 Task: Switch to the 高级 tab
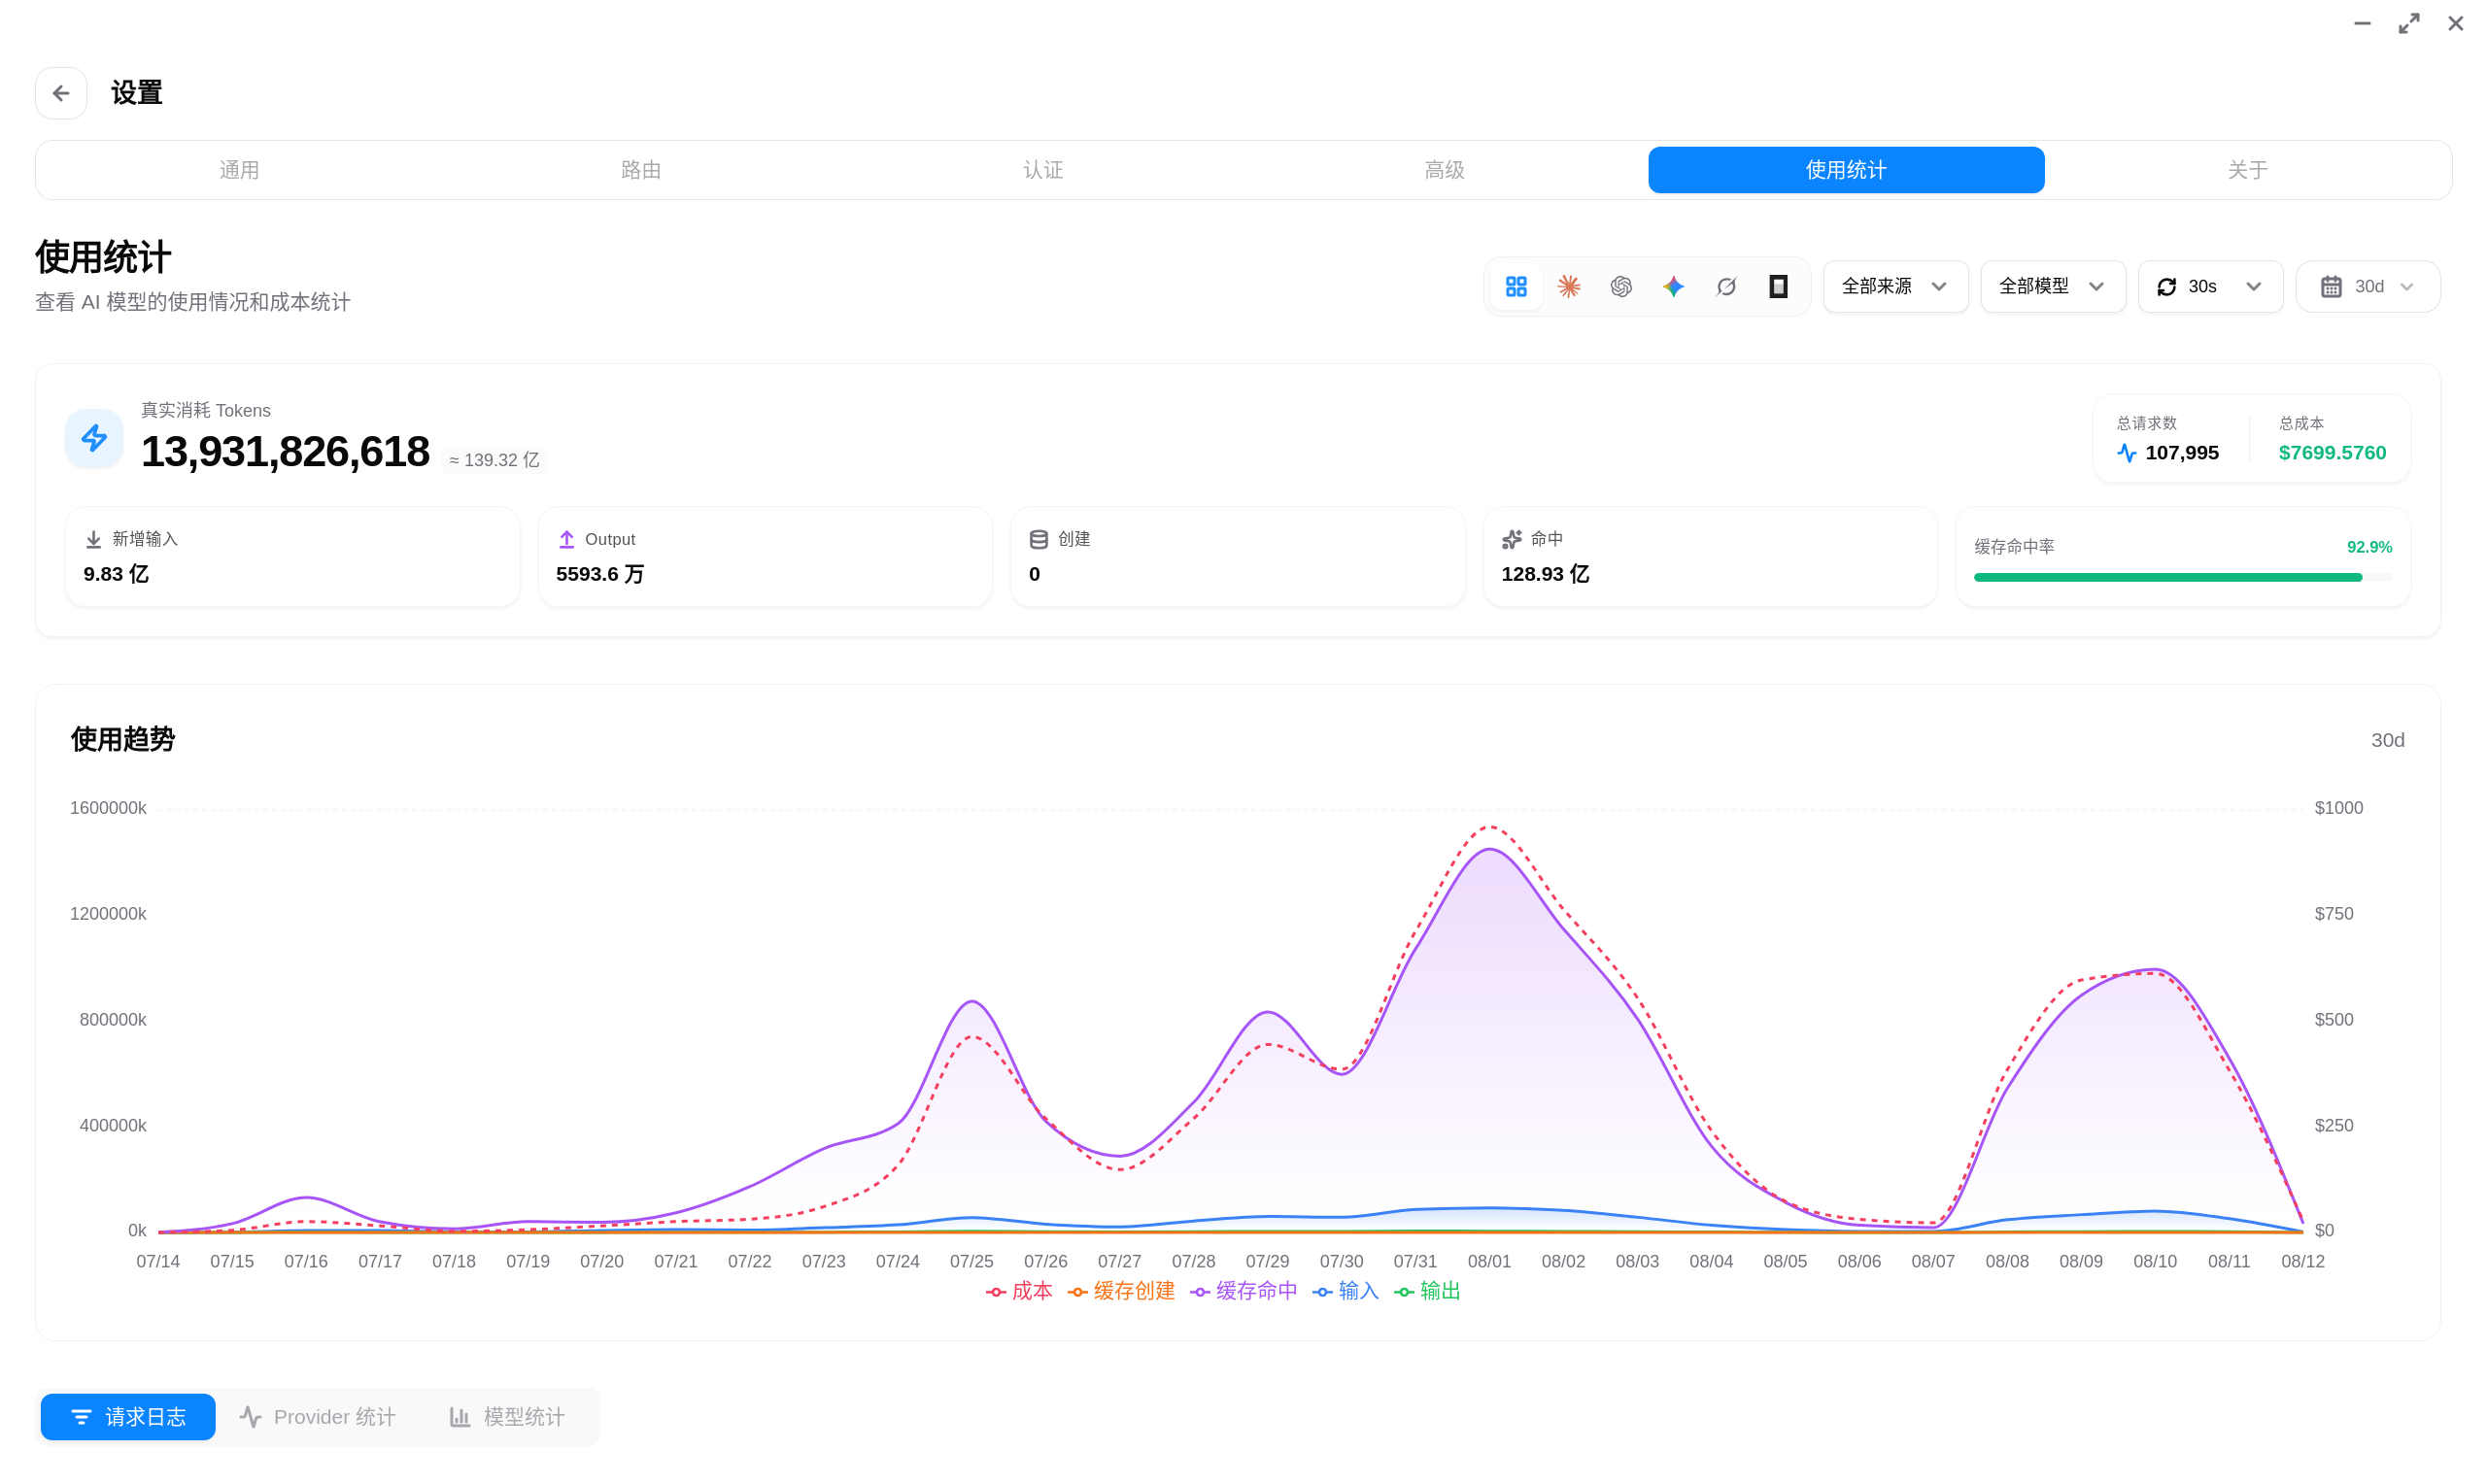1444,170
